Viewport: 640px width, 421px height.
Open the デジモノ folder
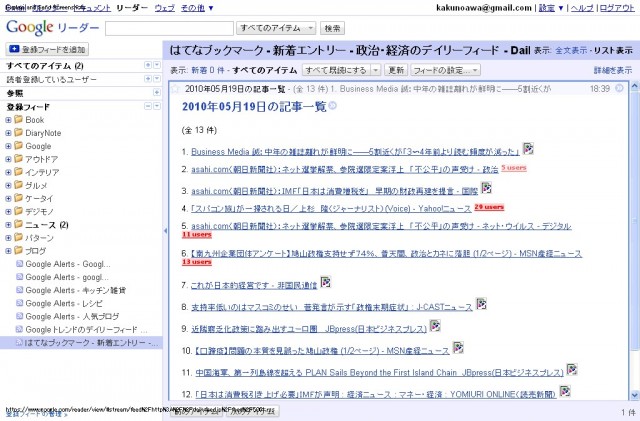(x=39, y=212)
